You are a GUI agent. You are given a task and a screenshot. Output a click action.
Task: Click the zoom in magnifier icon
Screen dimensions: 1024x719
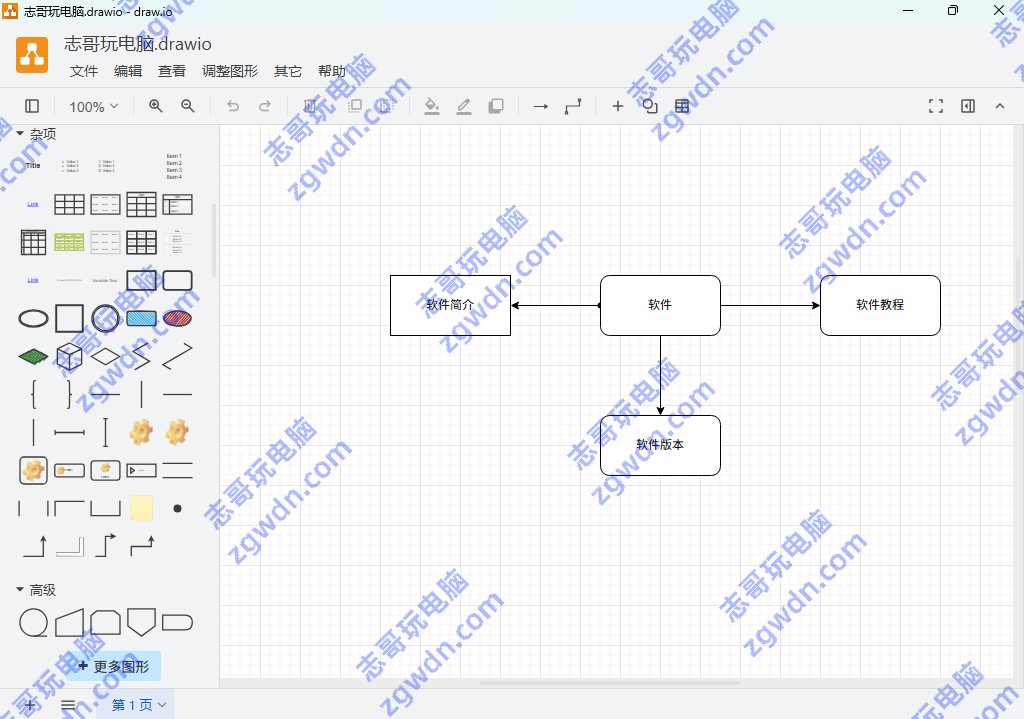pyautogui.click(x=155, y=106)
